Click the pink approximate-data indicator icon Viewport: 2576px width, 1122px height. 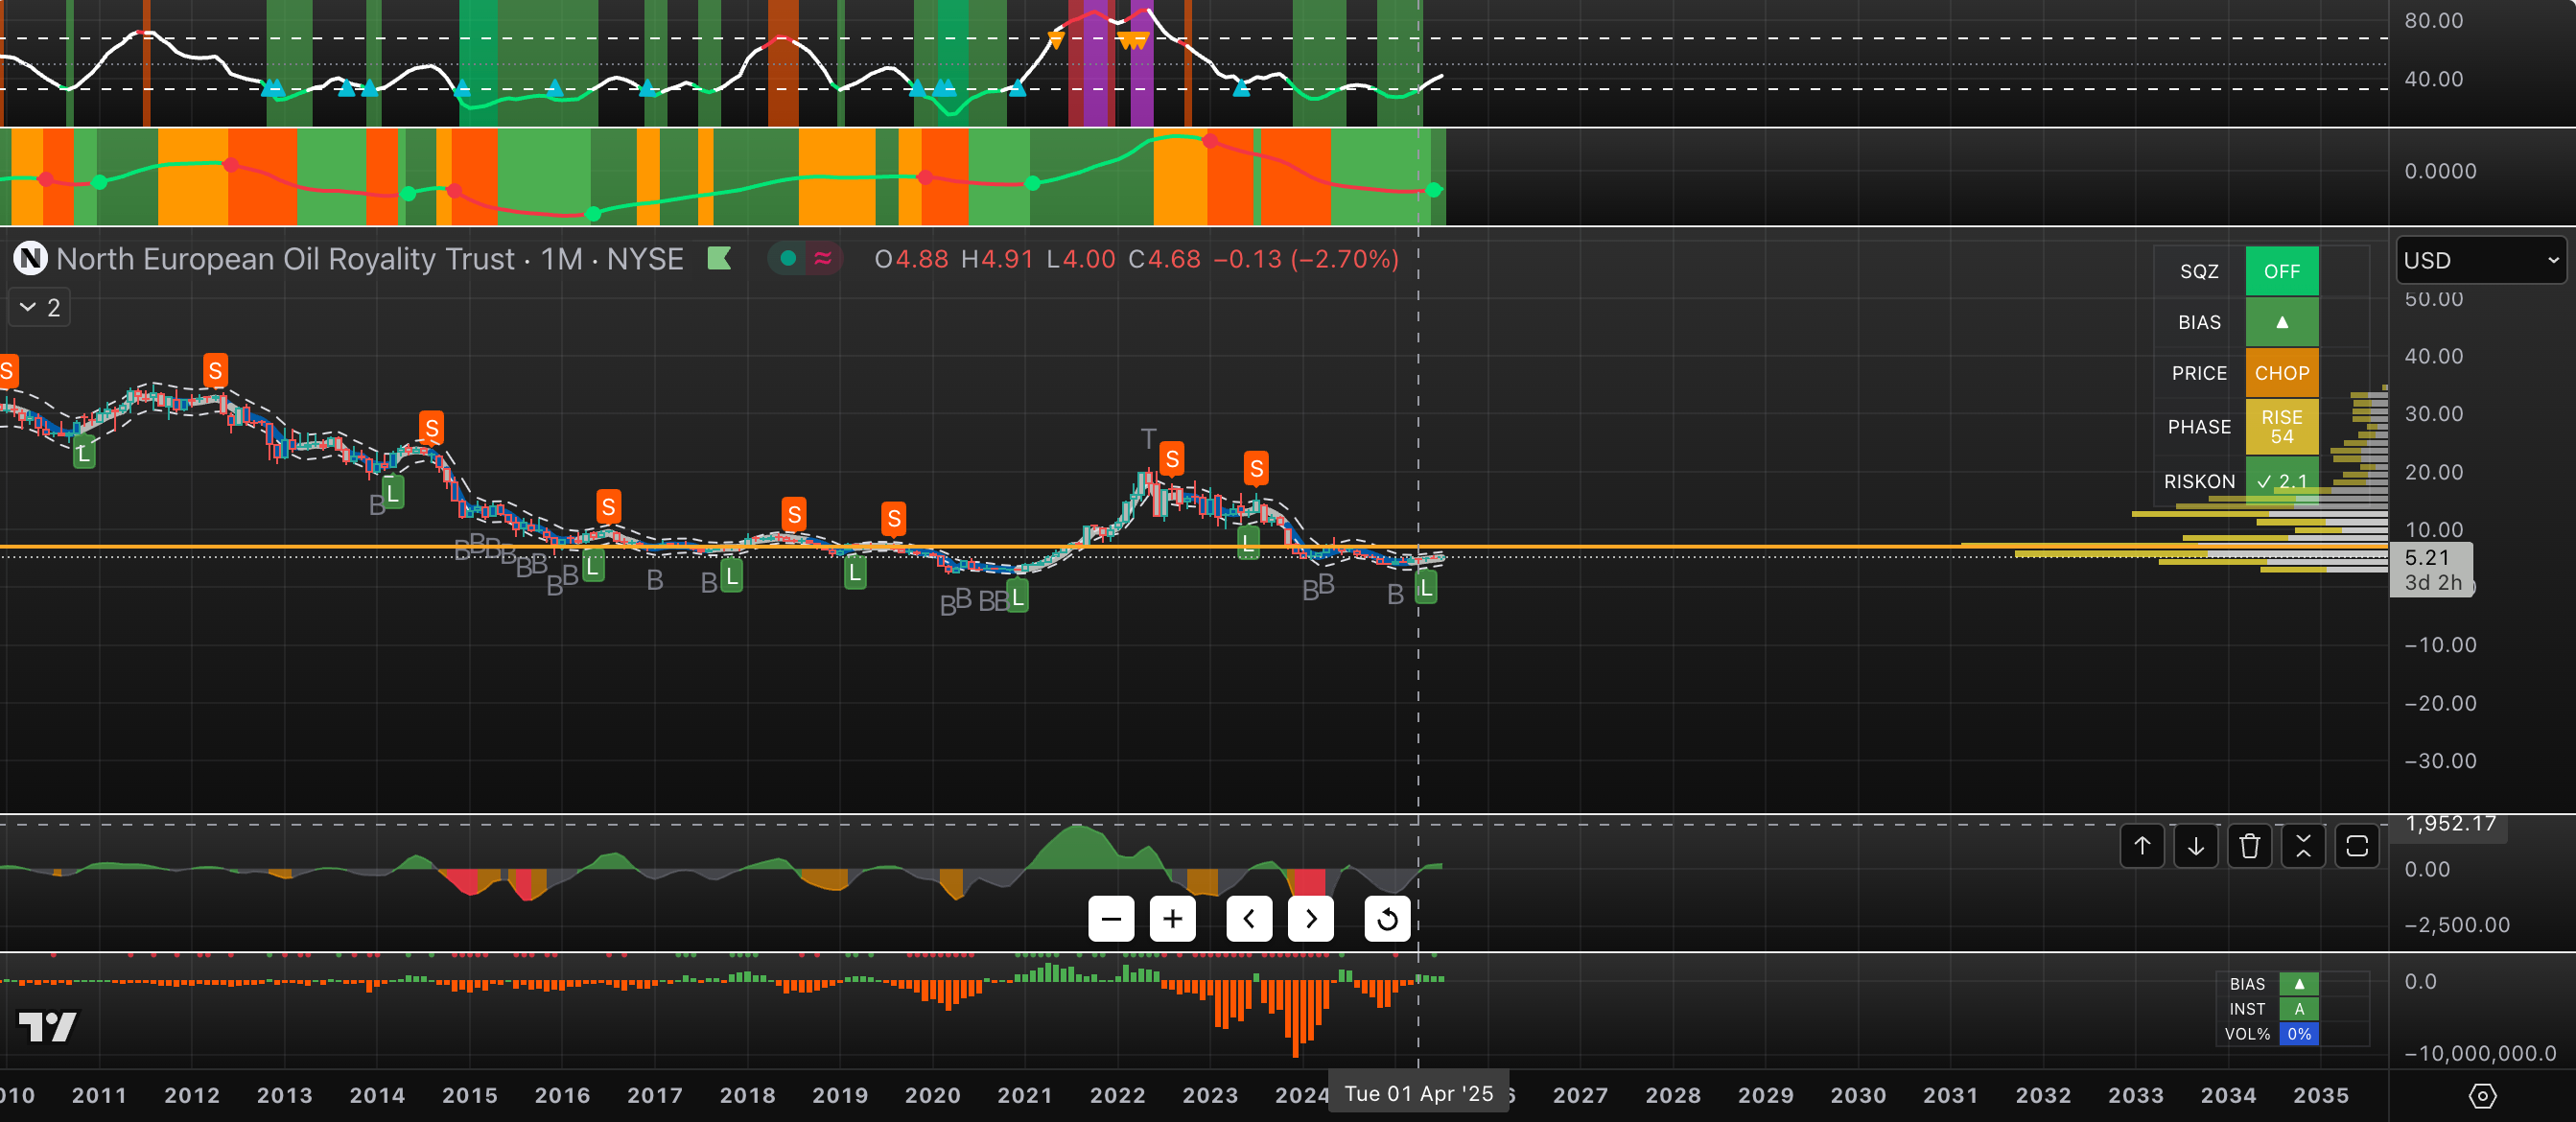coord(823,259)
